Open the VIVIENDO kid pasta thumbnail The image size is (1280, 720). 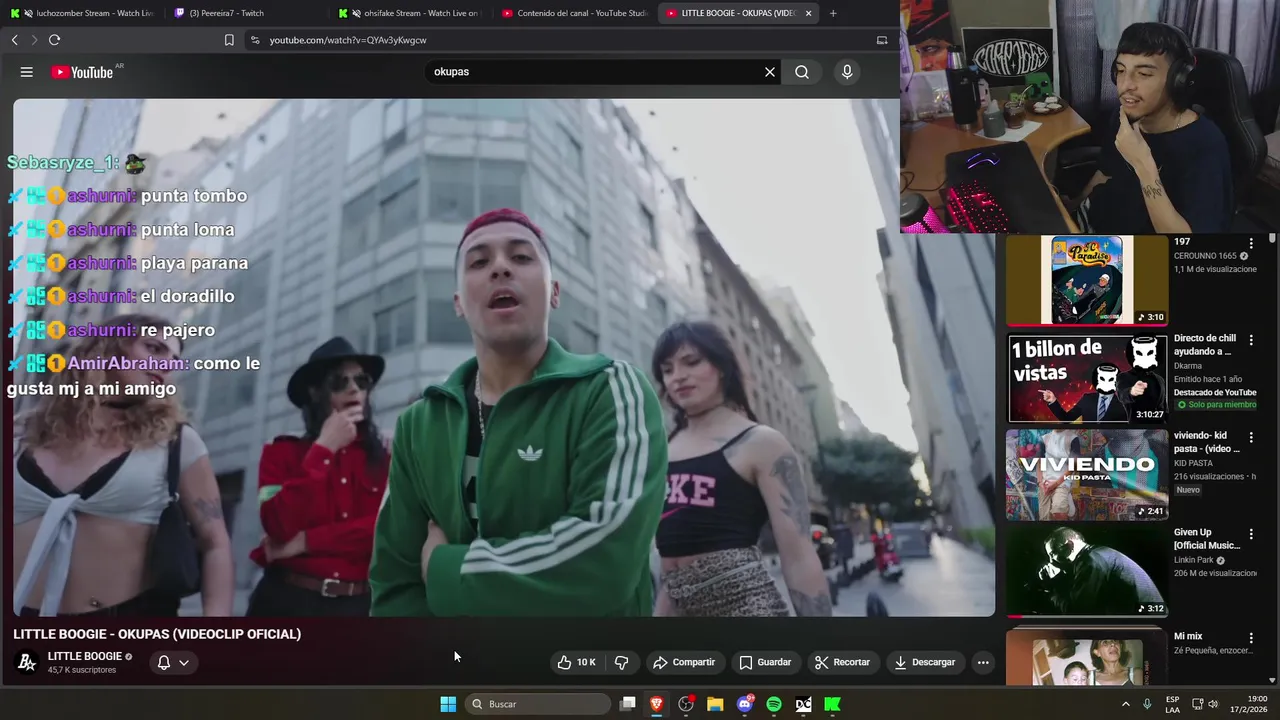[1087, 475]
